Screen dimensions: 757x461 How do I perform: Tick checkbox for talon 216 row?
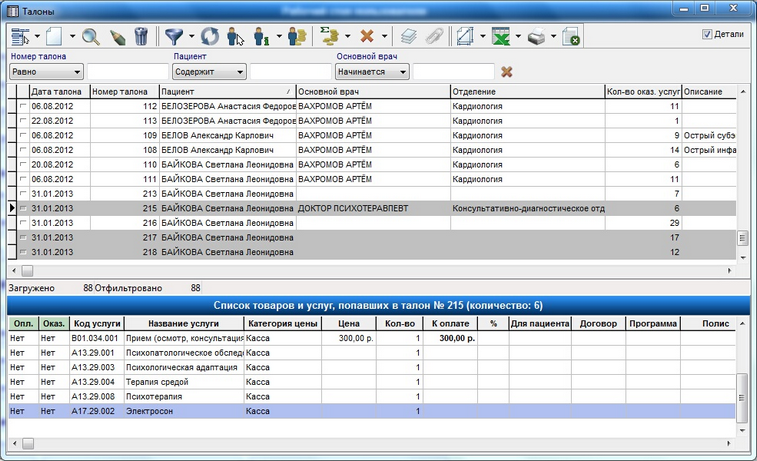(x=23, y=223)
